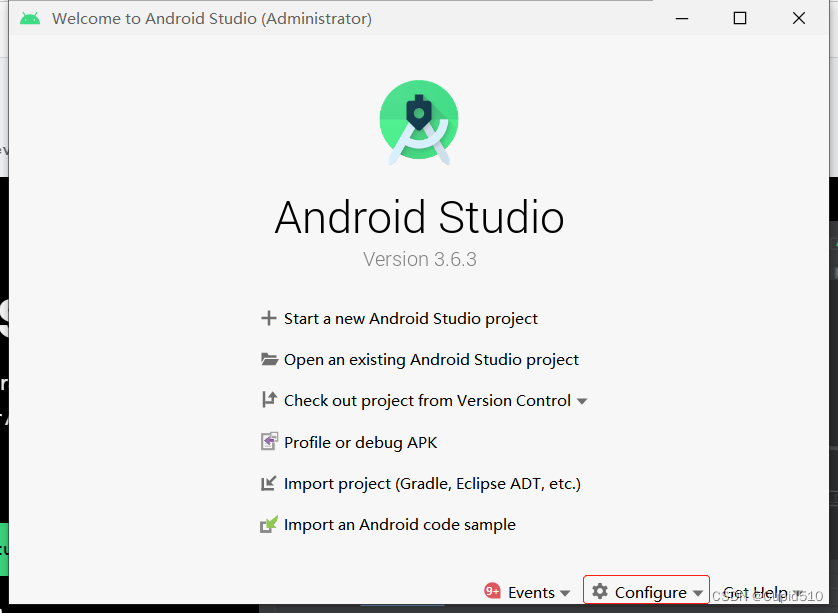Click the import project arrow icon
Viewport: 838px width, 613px height.
tap(268, 483)
